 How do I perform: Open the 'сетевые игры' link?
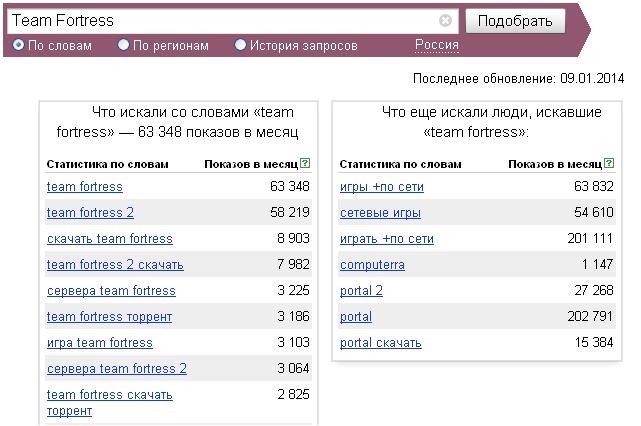point(380,213)
